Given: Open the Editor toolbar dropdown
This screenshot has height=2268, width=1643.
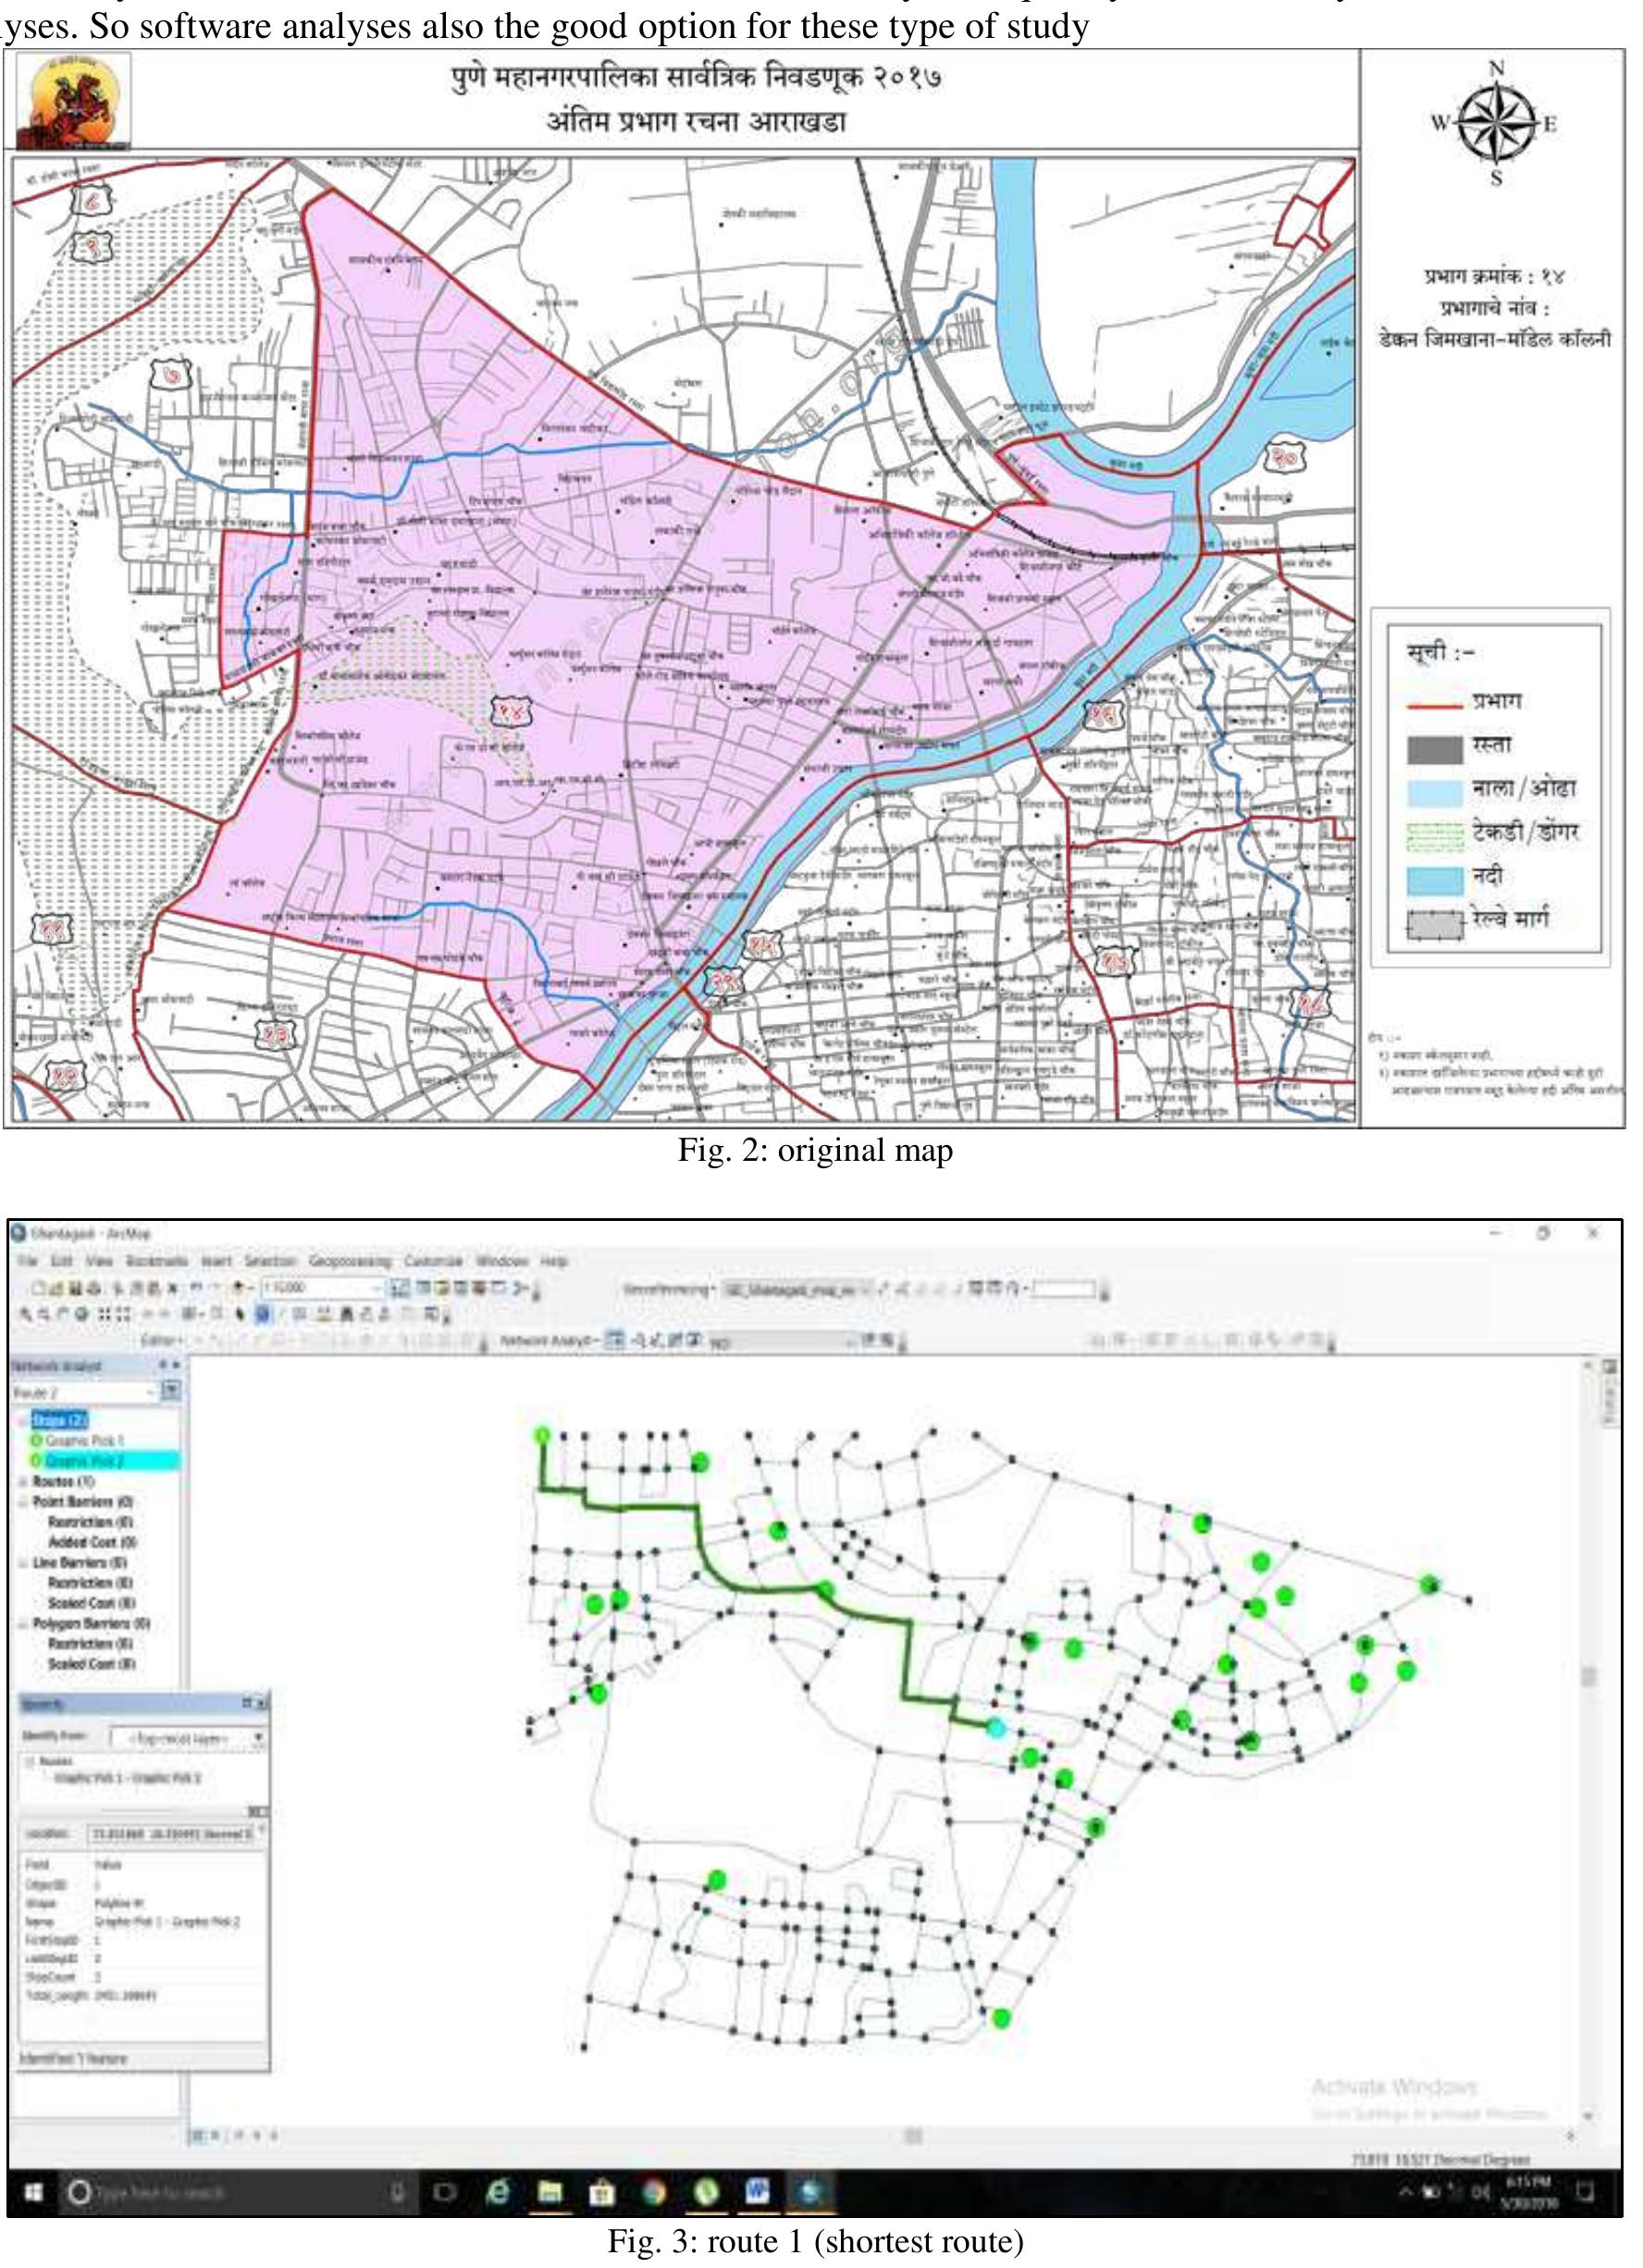Looking at the screenshot, I should coord(162,1340).
